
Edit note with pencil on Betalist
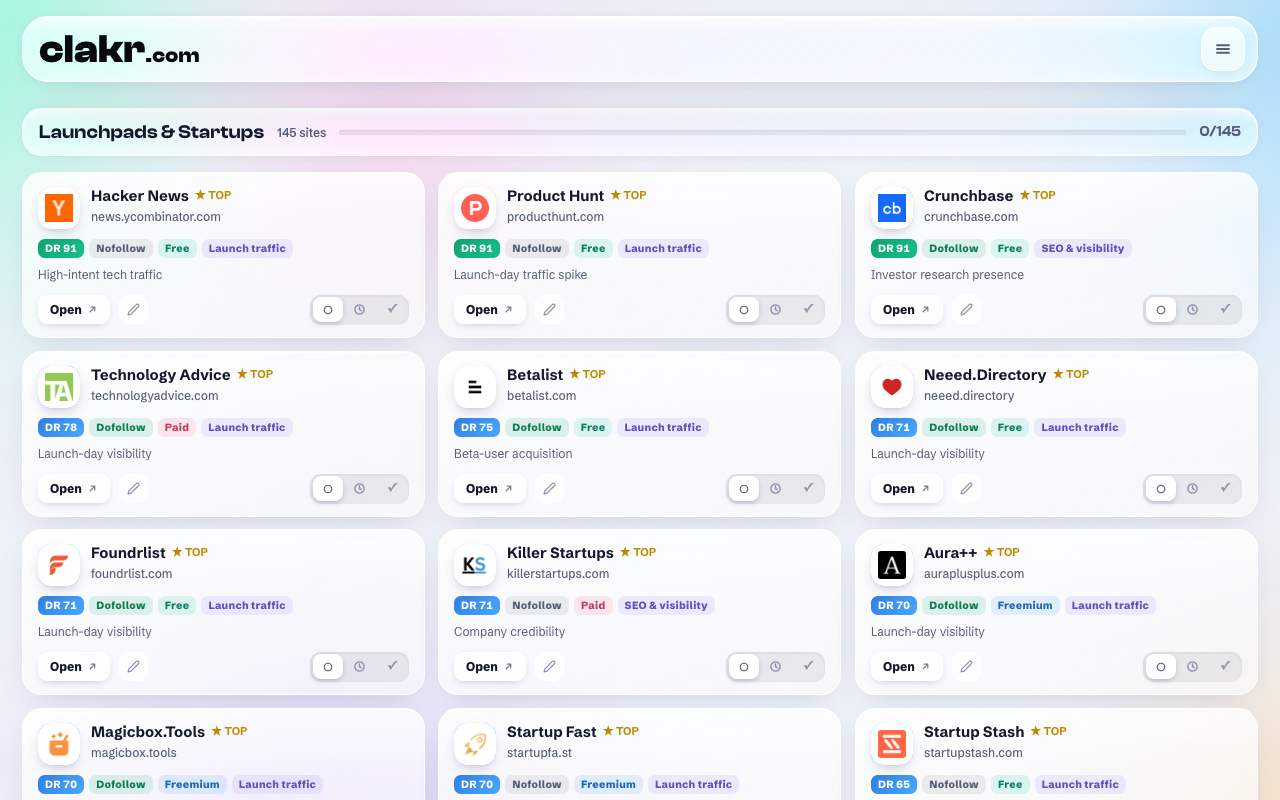click(x=549, y=489)
